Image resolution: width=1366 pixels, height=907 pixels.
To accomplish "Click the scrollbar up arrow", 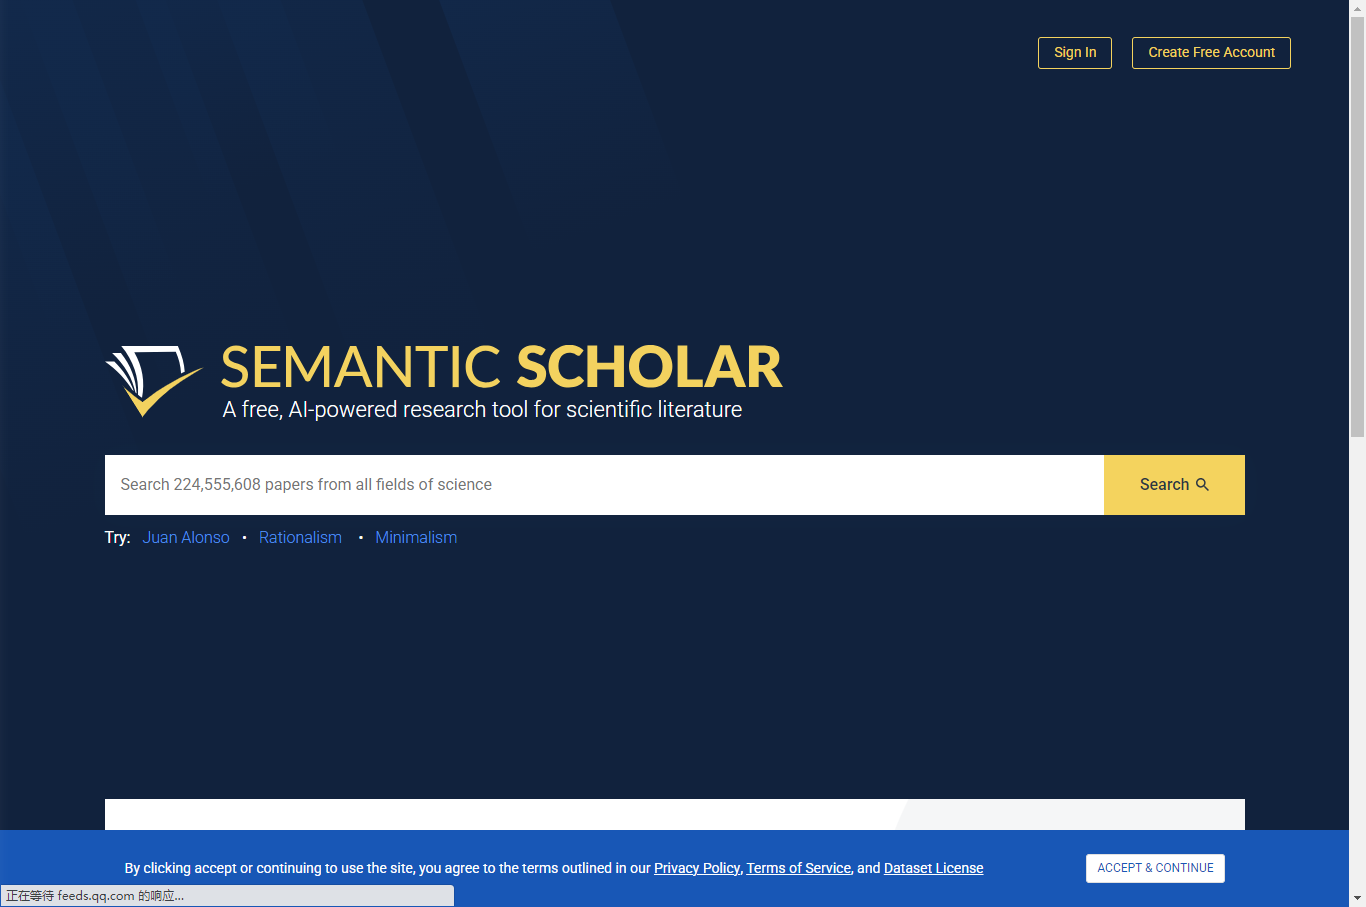I will [x=1357, y=6].
